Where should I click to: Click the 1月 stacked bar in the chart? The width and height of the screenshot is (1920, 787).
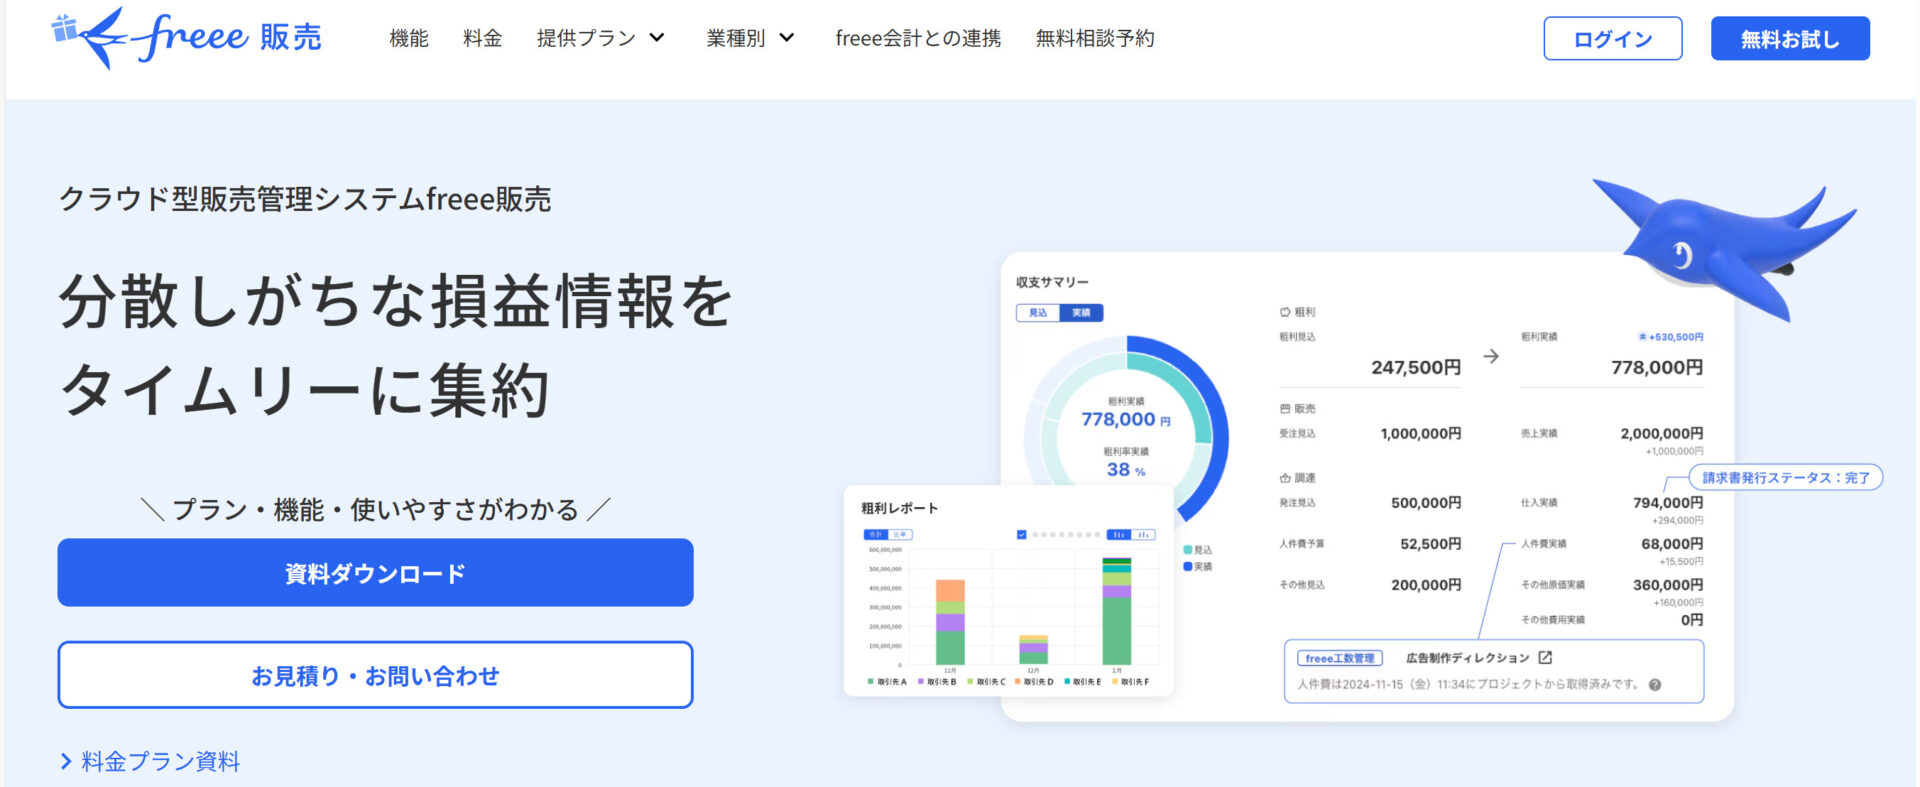(x=1116, y=611)
